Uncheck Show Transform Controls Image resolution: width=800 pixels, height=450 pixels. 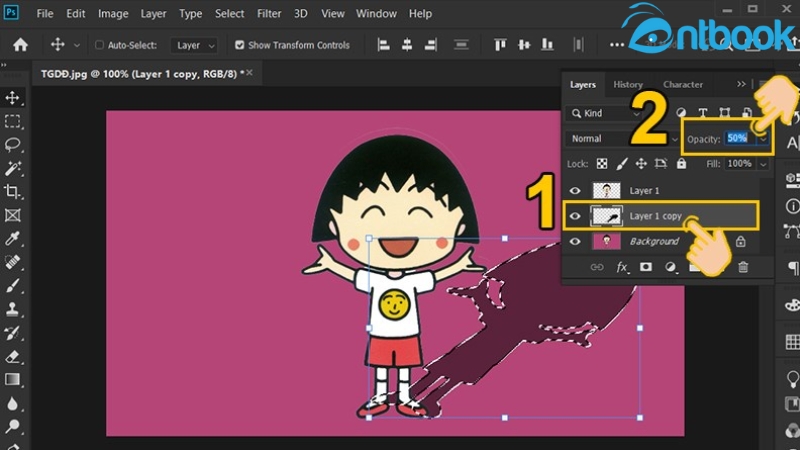tap(239, 45)
